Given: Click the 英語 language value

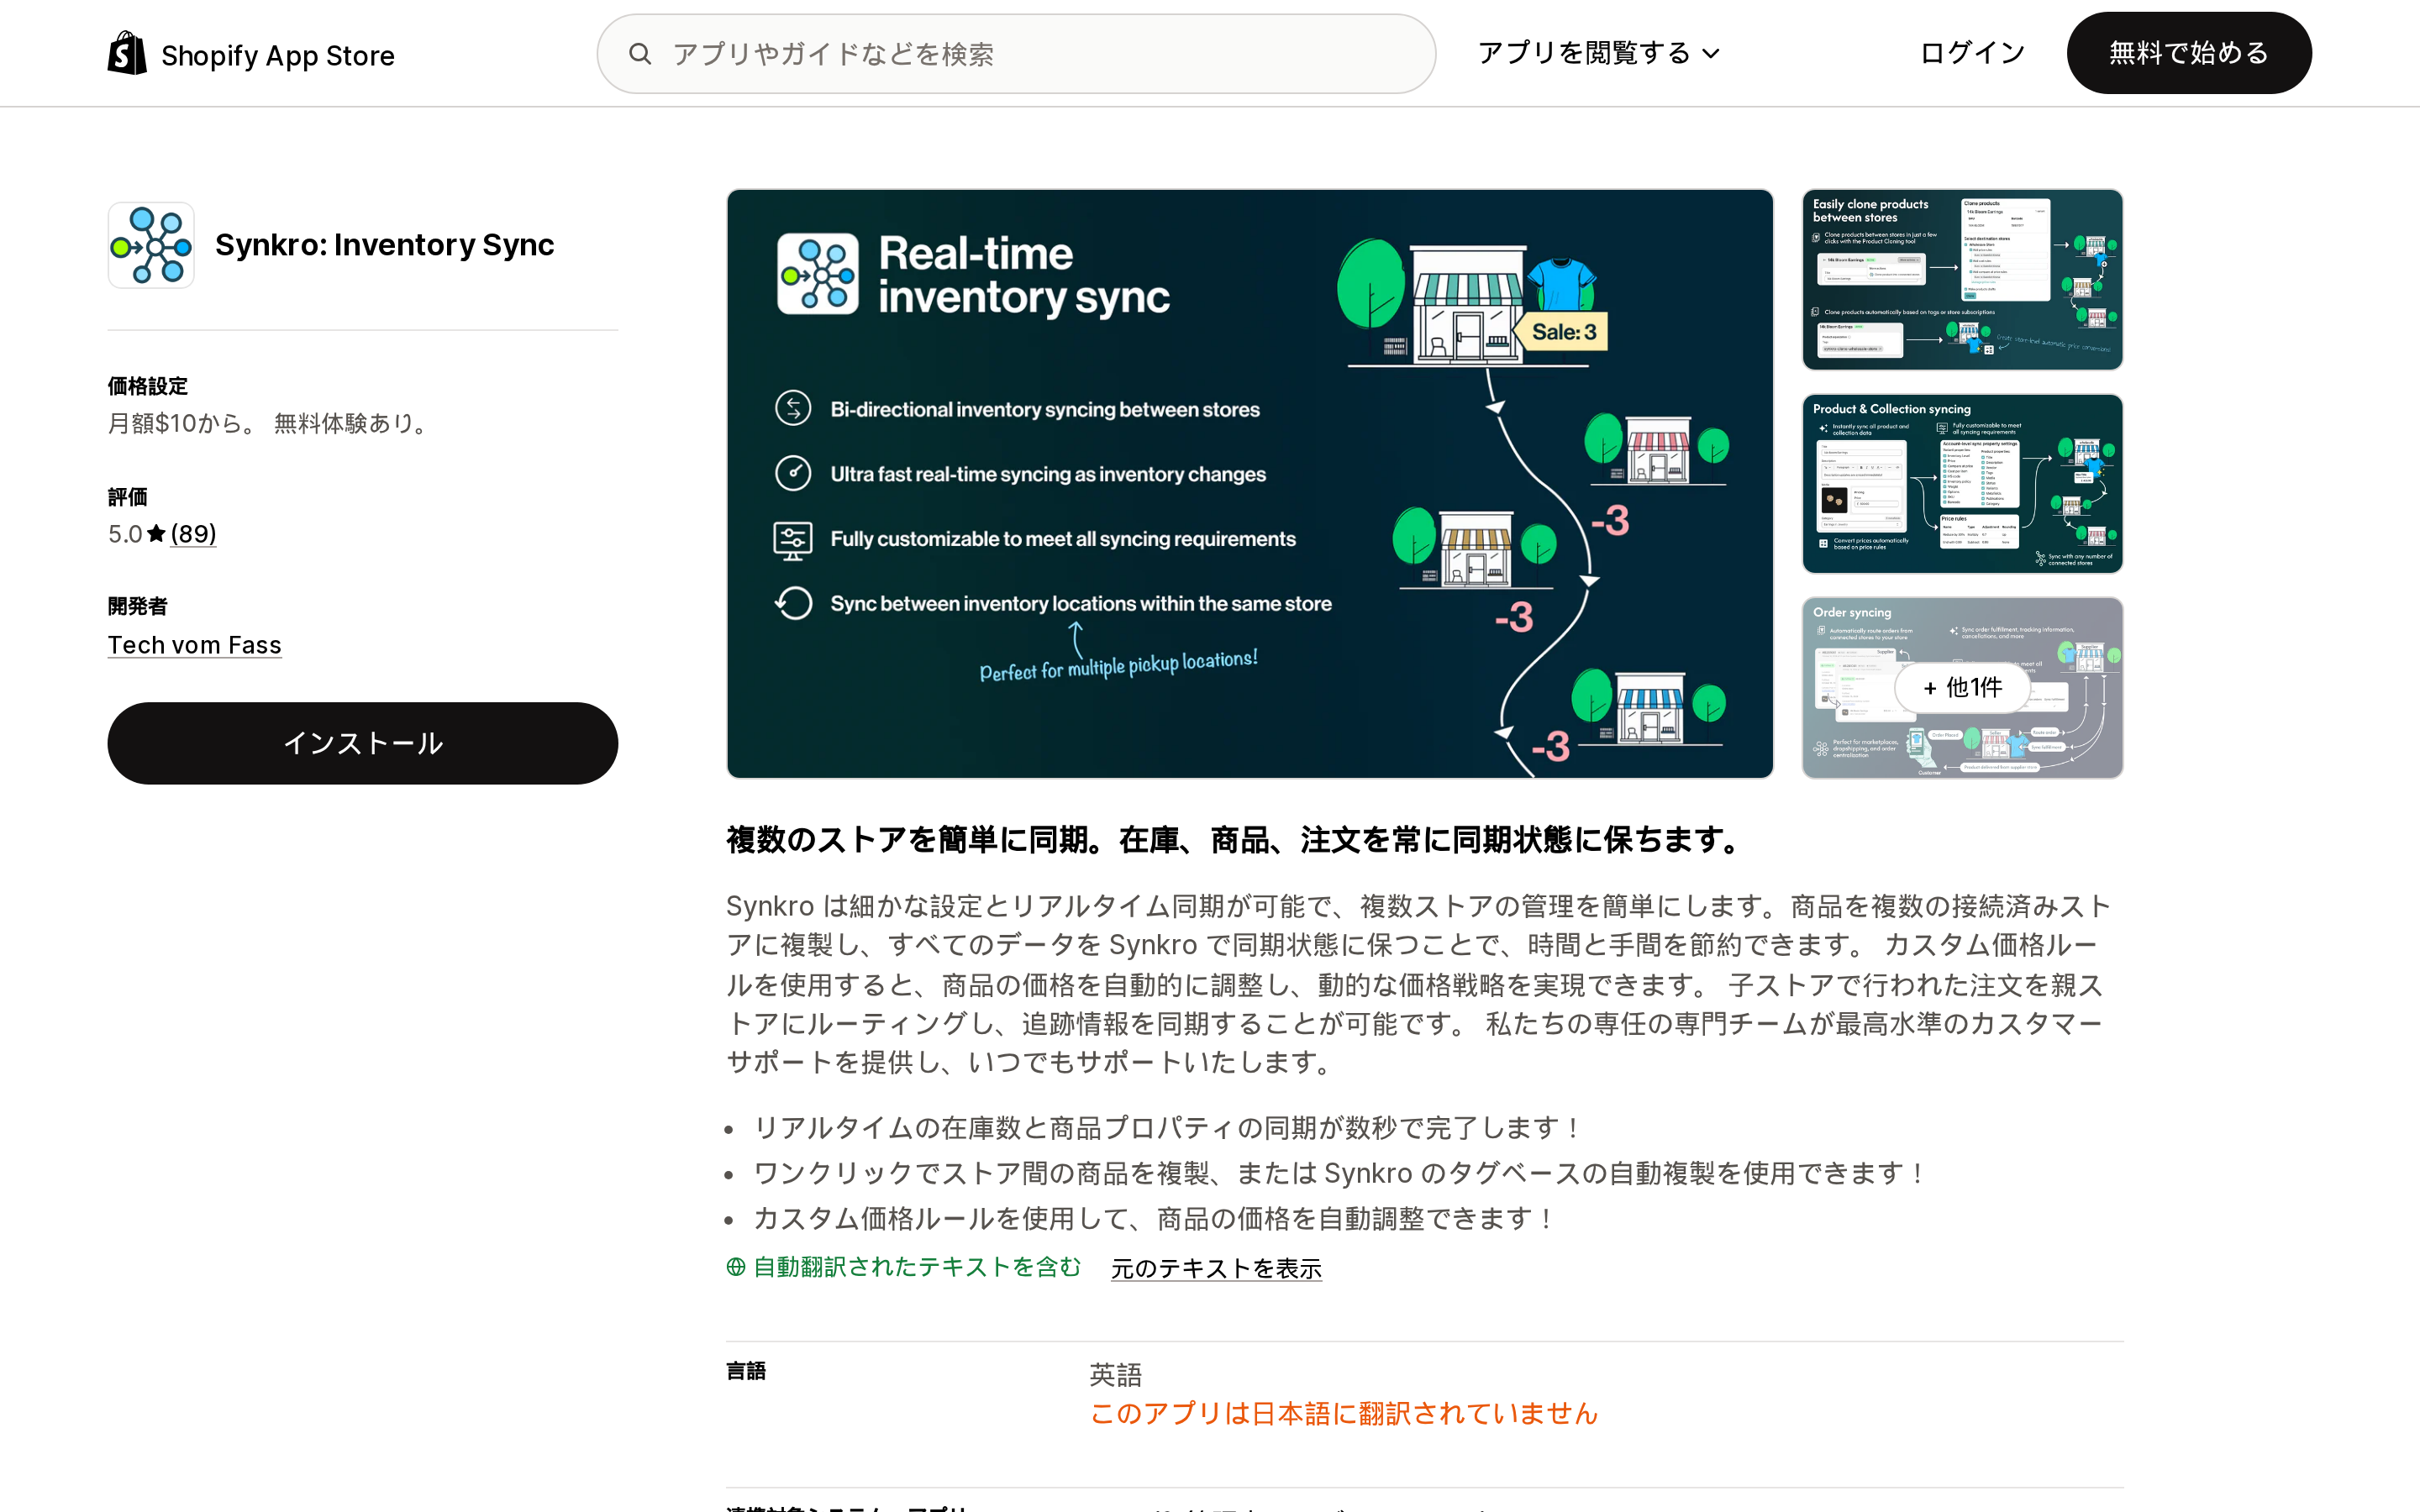Looking at the screenshot, I should (x=1115, y=1375).
